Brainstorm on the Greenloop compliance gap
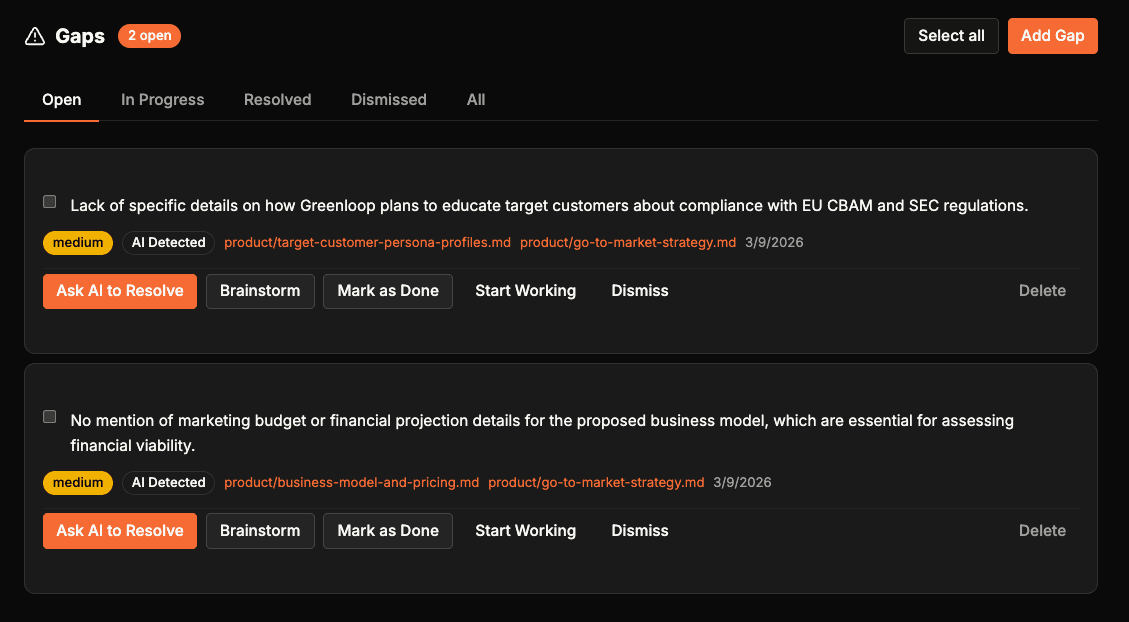This screenshot has width=1129, height=622. pos(260,291)
